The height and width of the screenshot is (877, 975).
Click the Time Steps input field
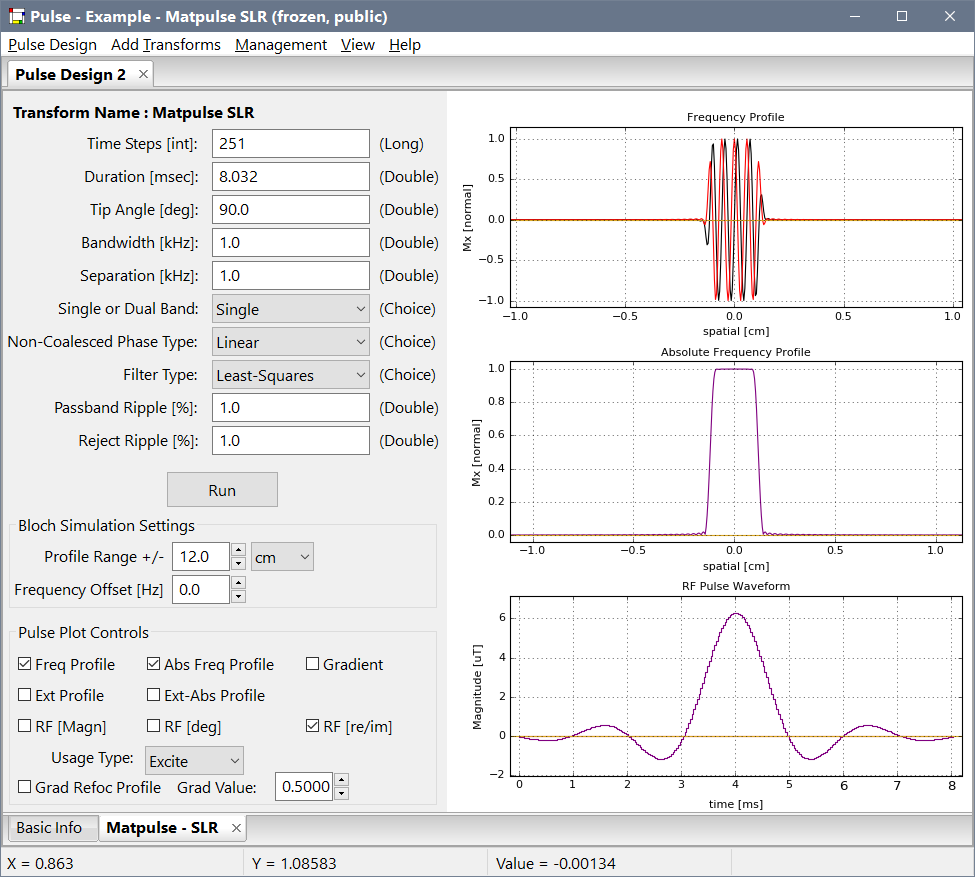290,144
